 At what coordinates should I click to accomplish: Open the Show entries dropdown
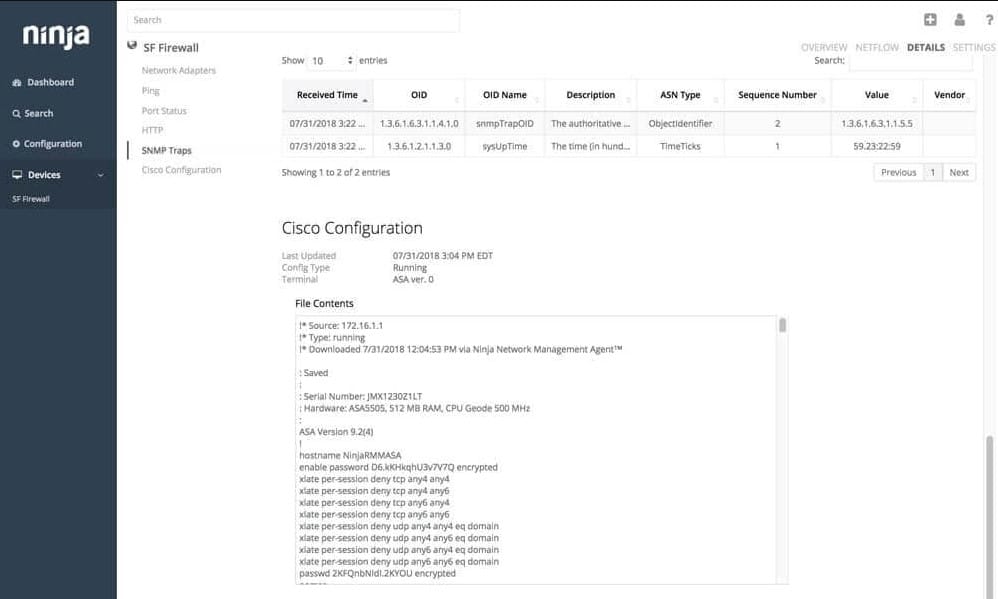click(331, 60)
